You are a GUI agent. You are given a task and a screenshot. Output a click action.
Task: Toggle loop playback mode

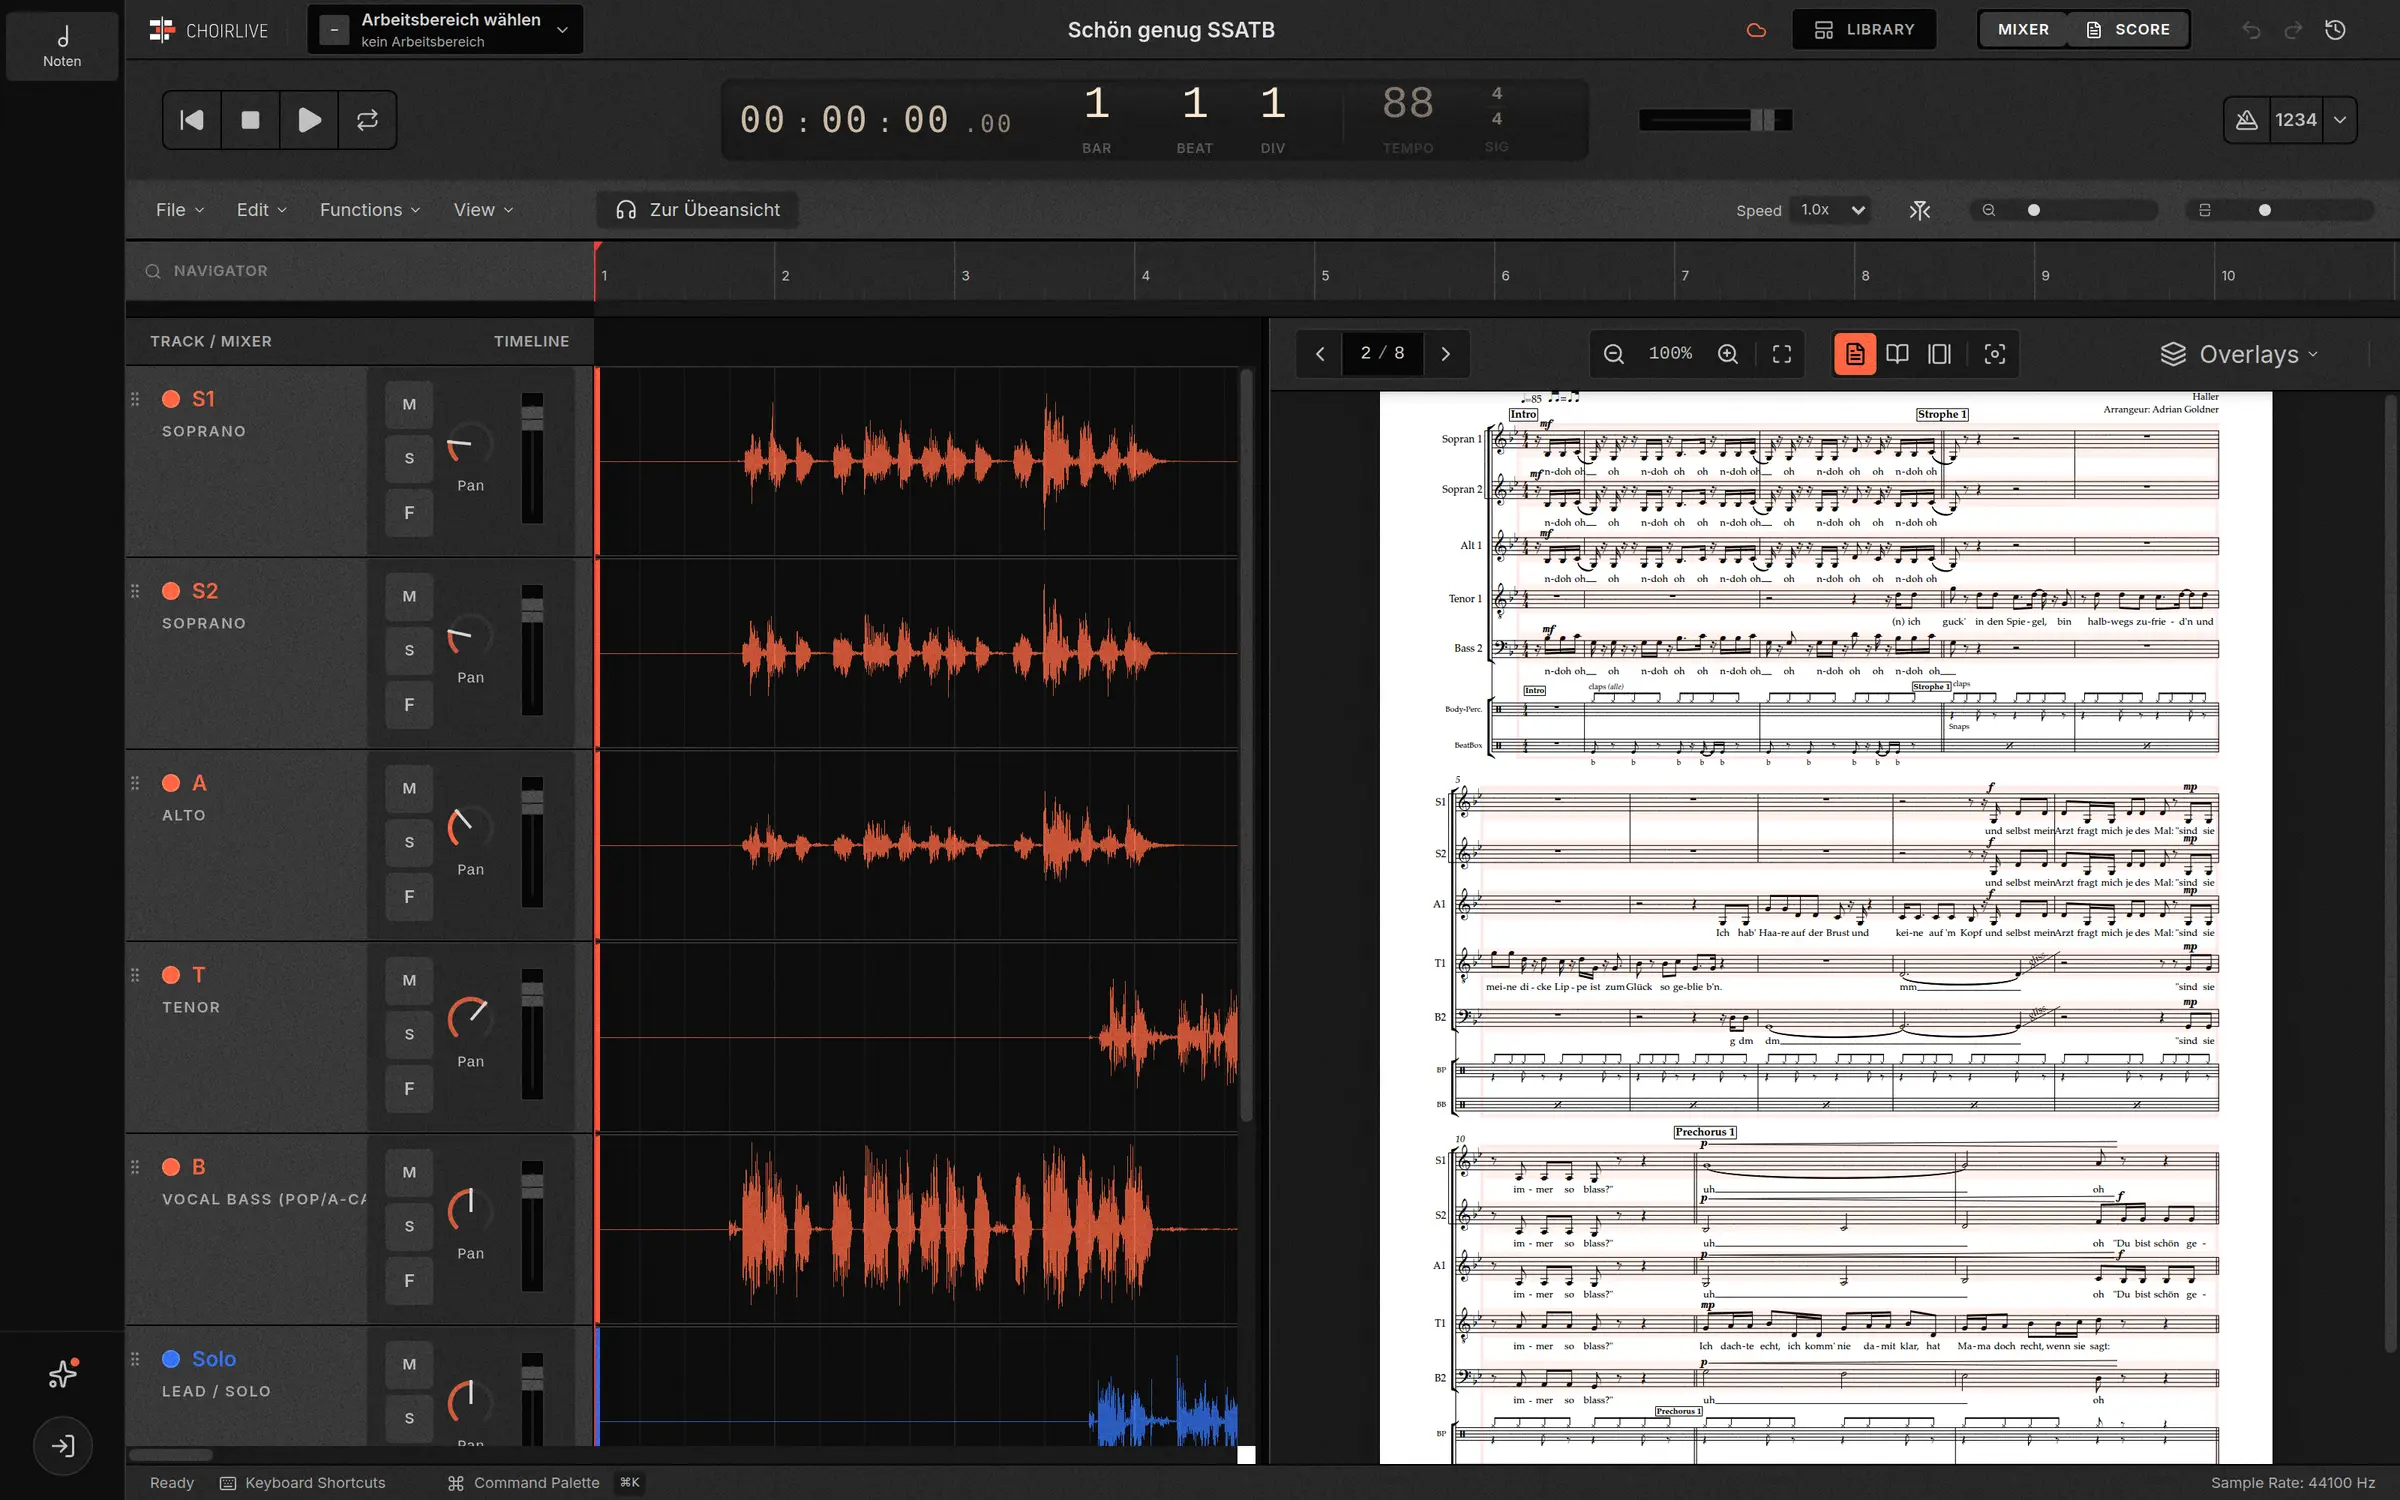367,120
